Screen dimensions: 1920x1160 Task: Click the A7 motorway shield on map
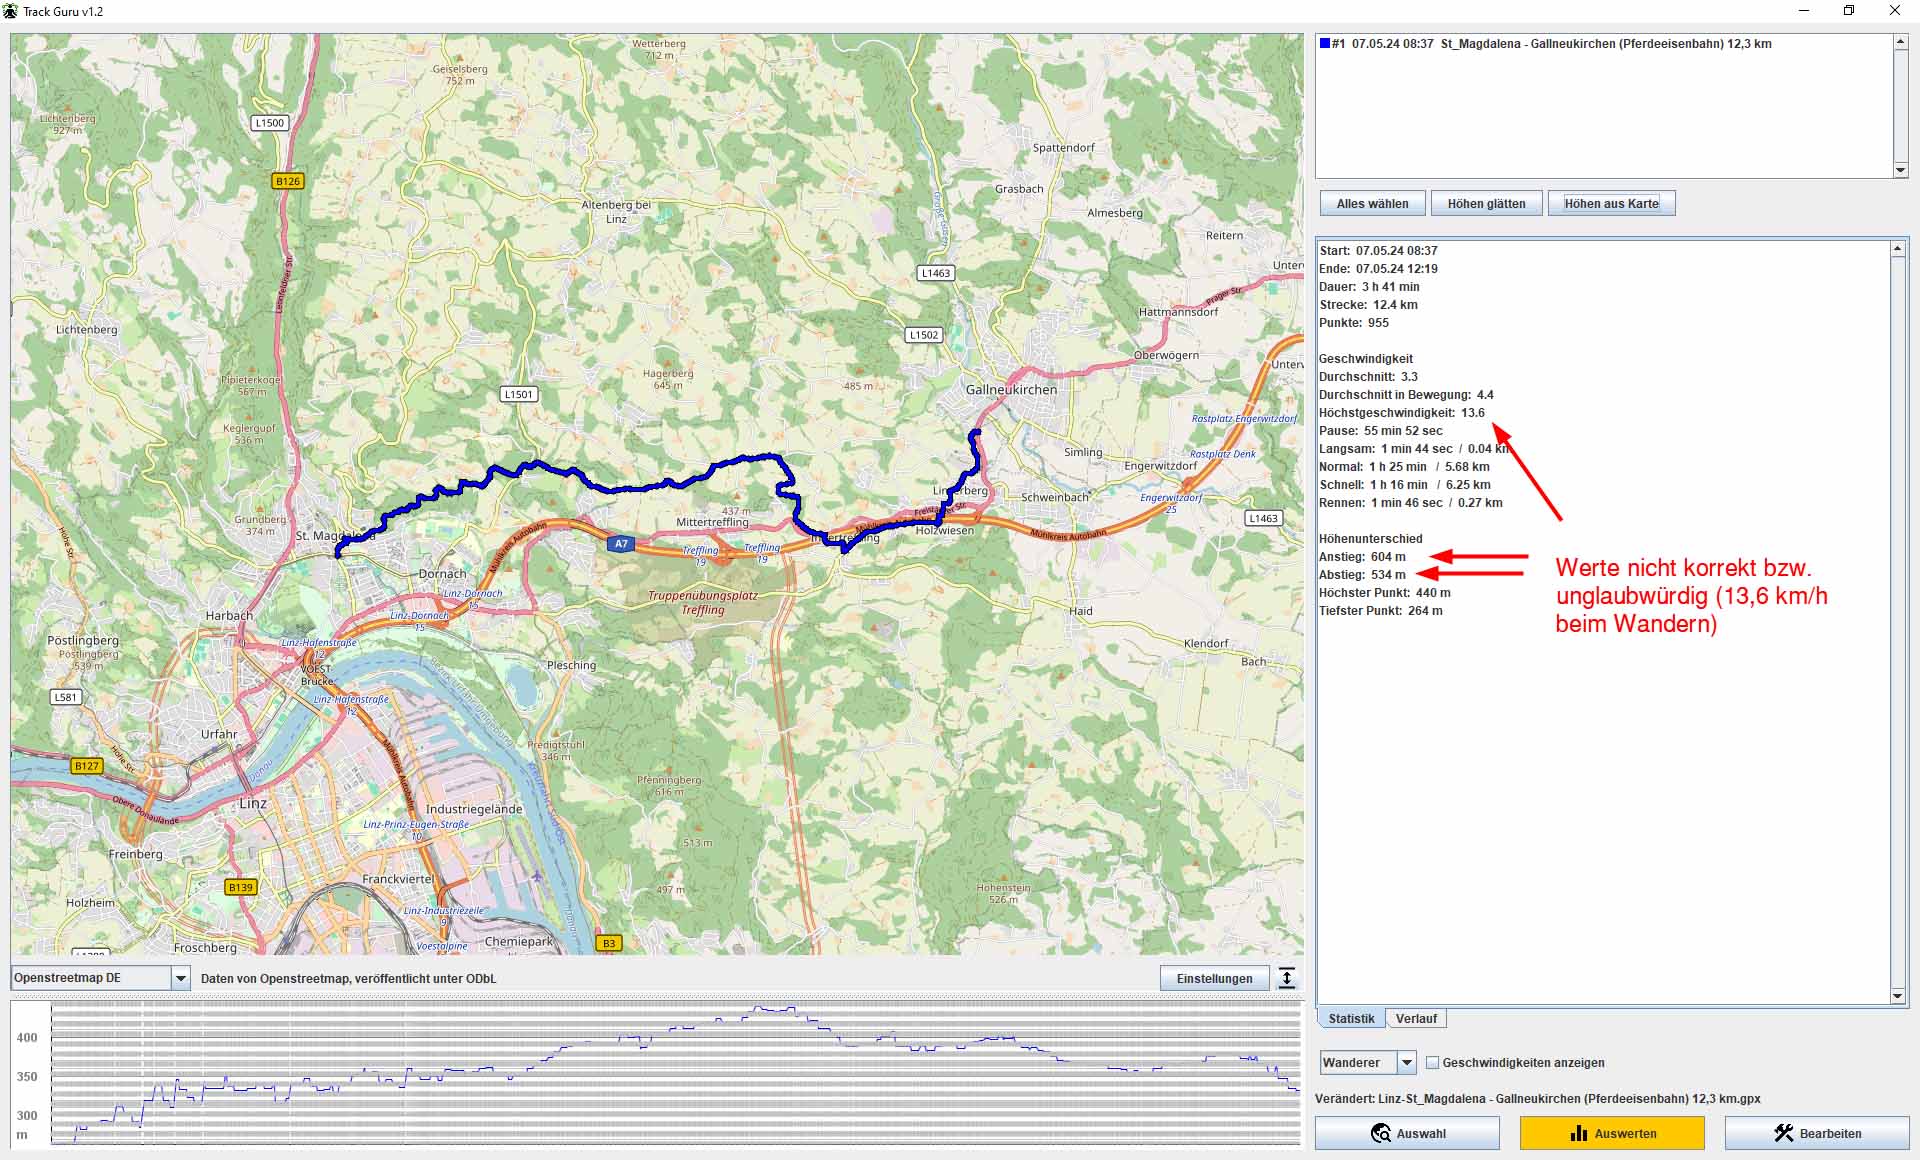621,544
